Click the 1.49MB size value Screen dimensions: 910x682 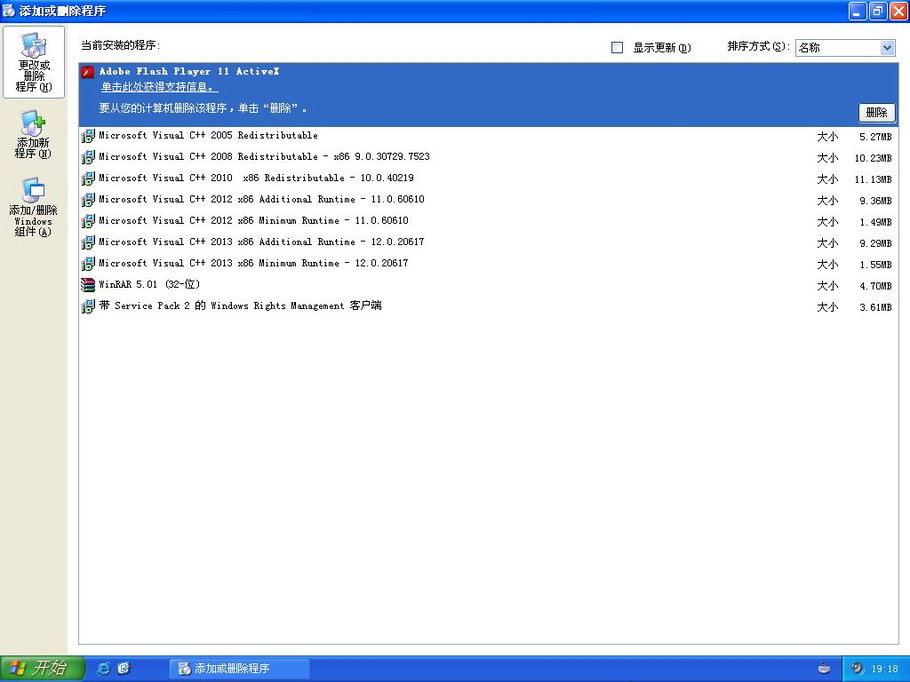point(875,222)
